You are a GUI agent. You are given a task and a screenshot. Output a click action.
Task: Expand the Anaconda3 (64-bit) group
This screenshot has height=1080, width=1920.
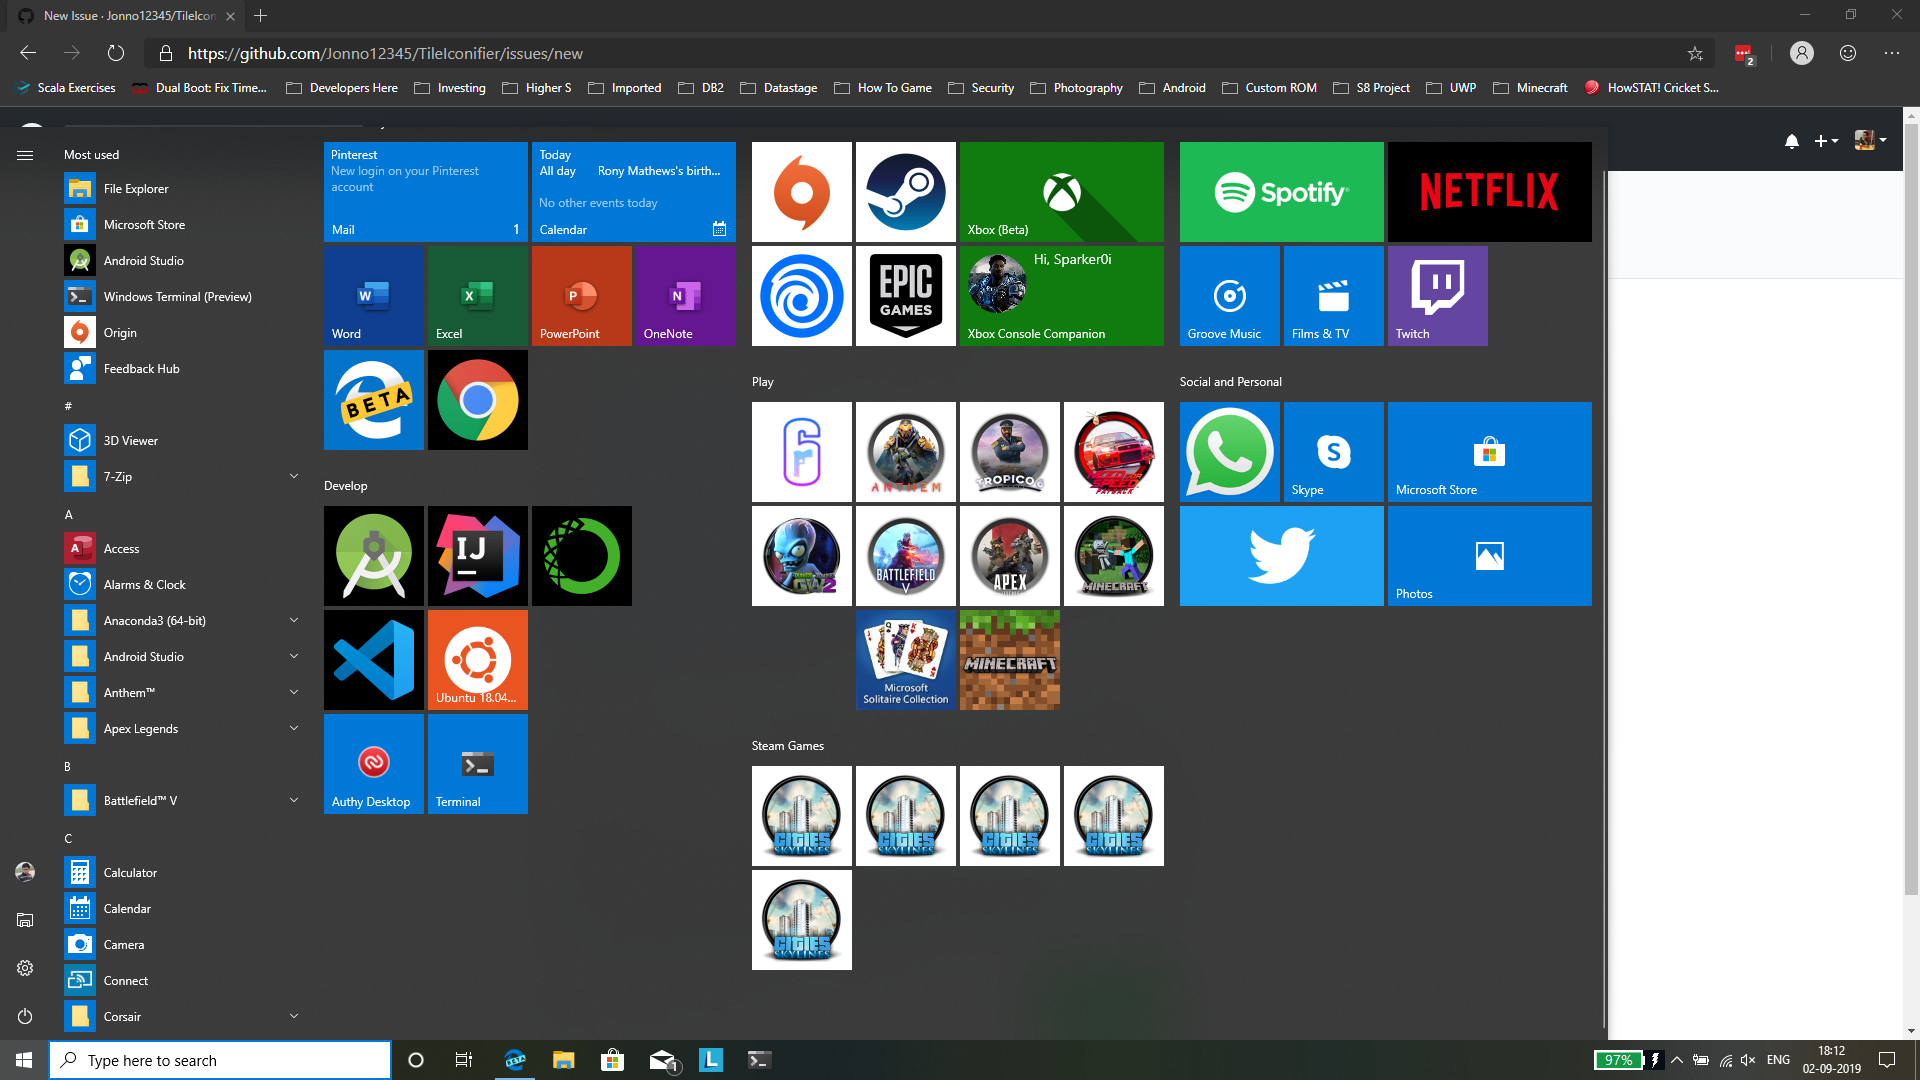tap(294, 620)
